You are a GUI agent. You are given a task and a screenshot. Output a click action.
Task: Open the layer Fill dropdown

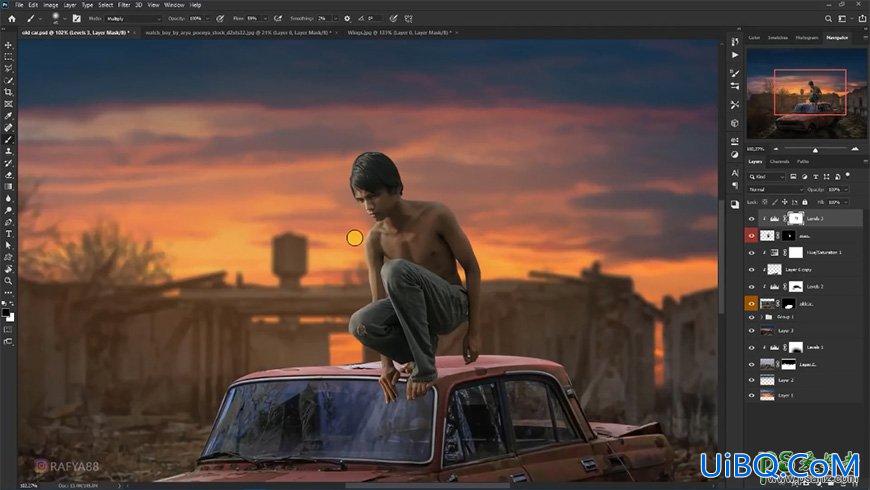coord(846,202)
